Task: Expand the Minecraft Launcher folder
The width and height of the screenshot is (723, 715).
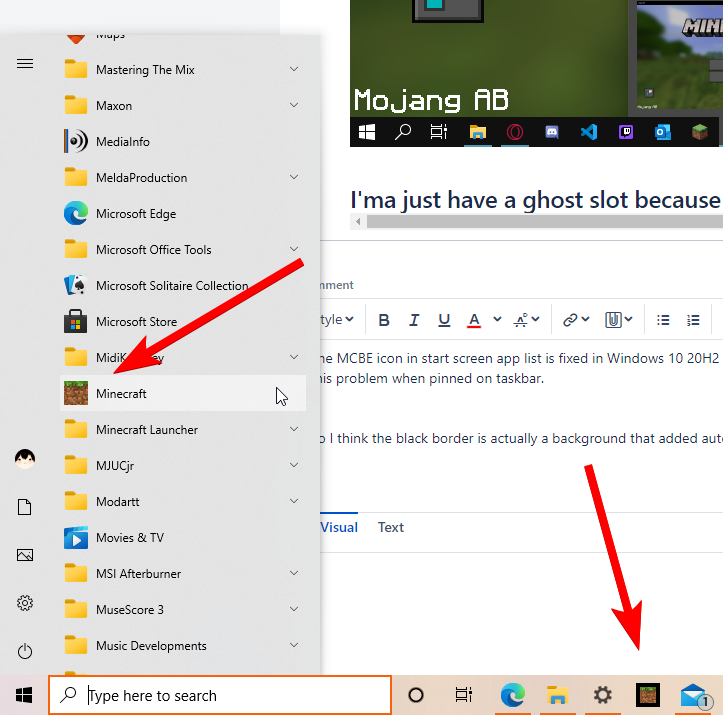Action: [x=294, y=430]
